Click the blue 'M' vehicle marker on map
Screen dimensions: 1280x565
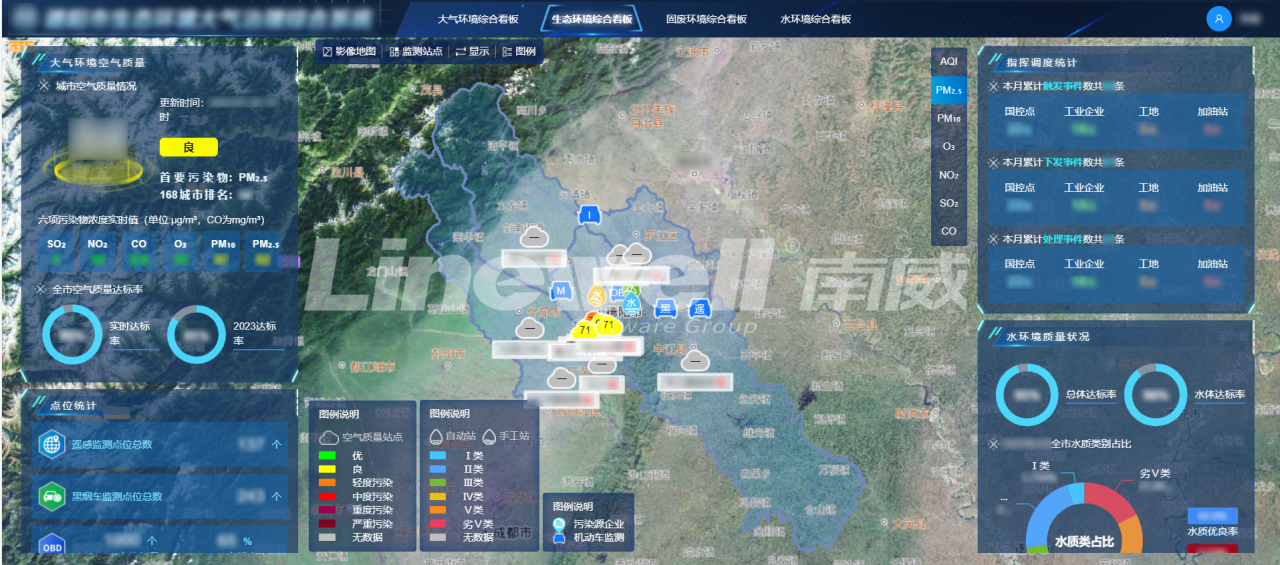tap(561, 291)
